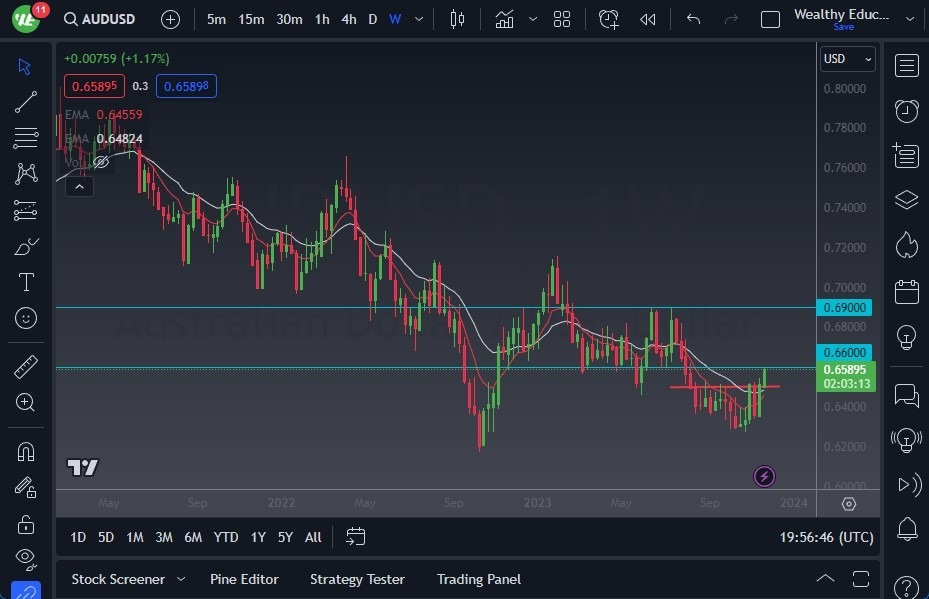Start bar replay with the rewind icon

click(x=646, y=19)
